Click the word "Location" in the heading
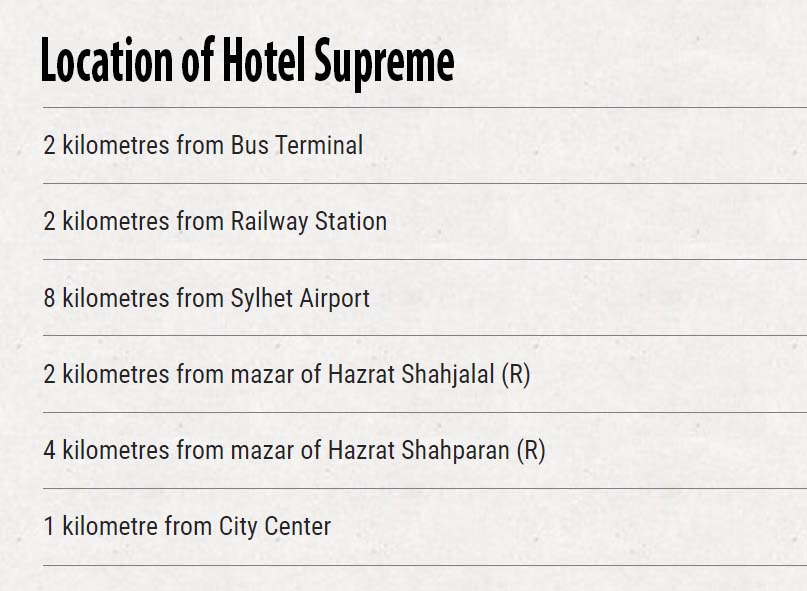This screenshot has height=591, width=807. click(107, 60)
